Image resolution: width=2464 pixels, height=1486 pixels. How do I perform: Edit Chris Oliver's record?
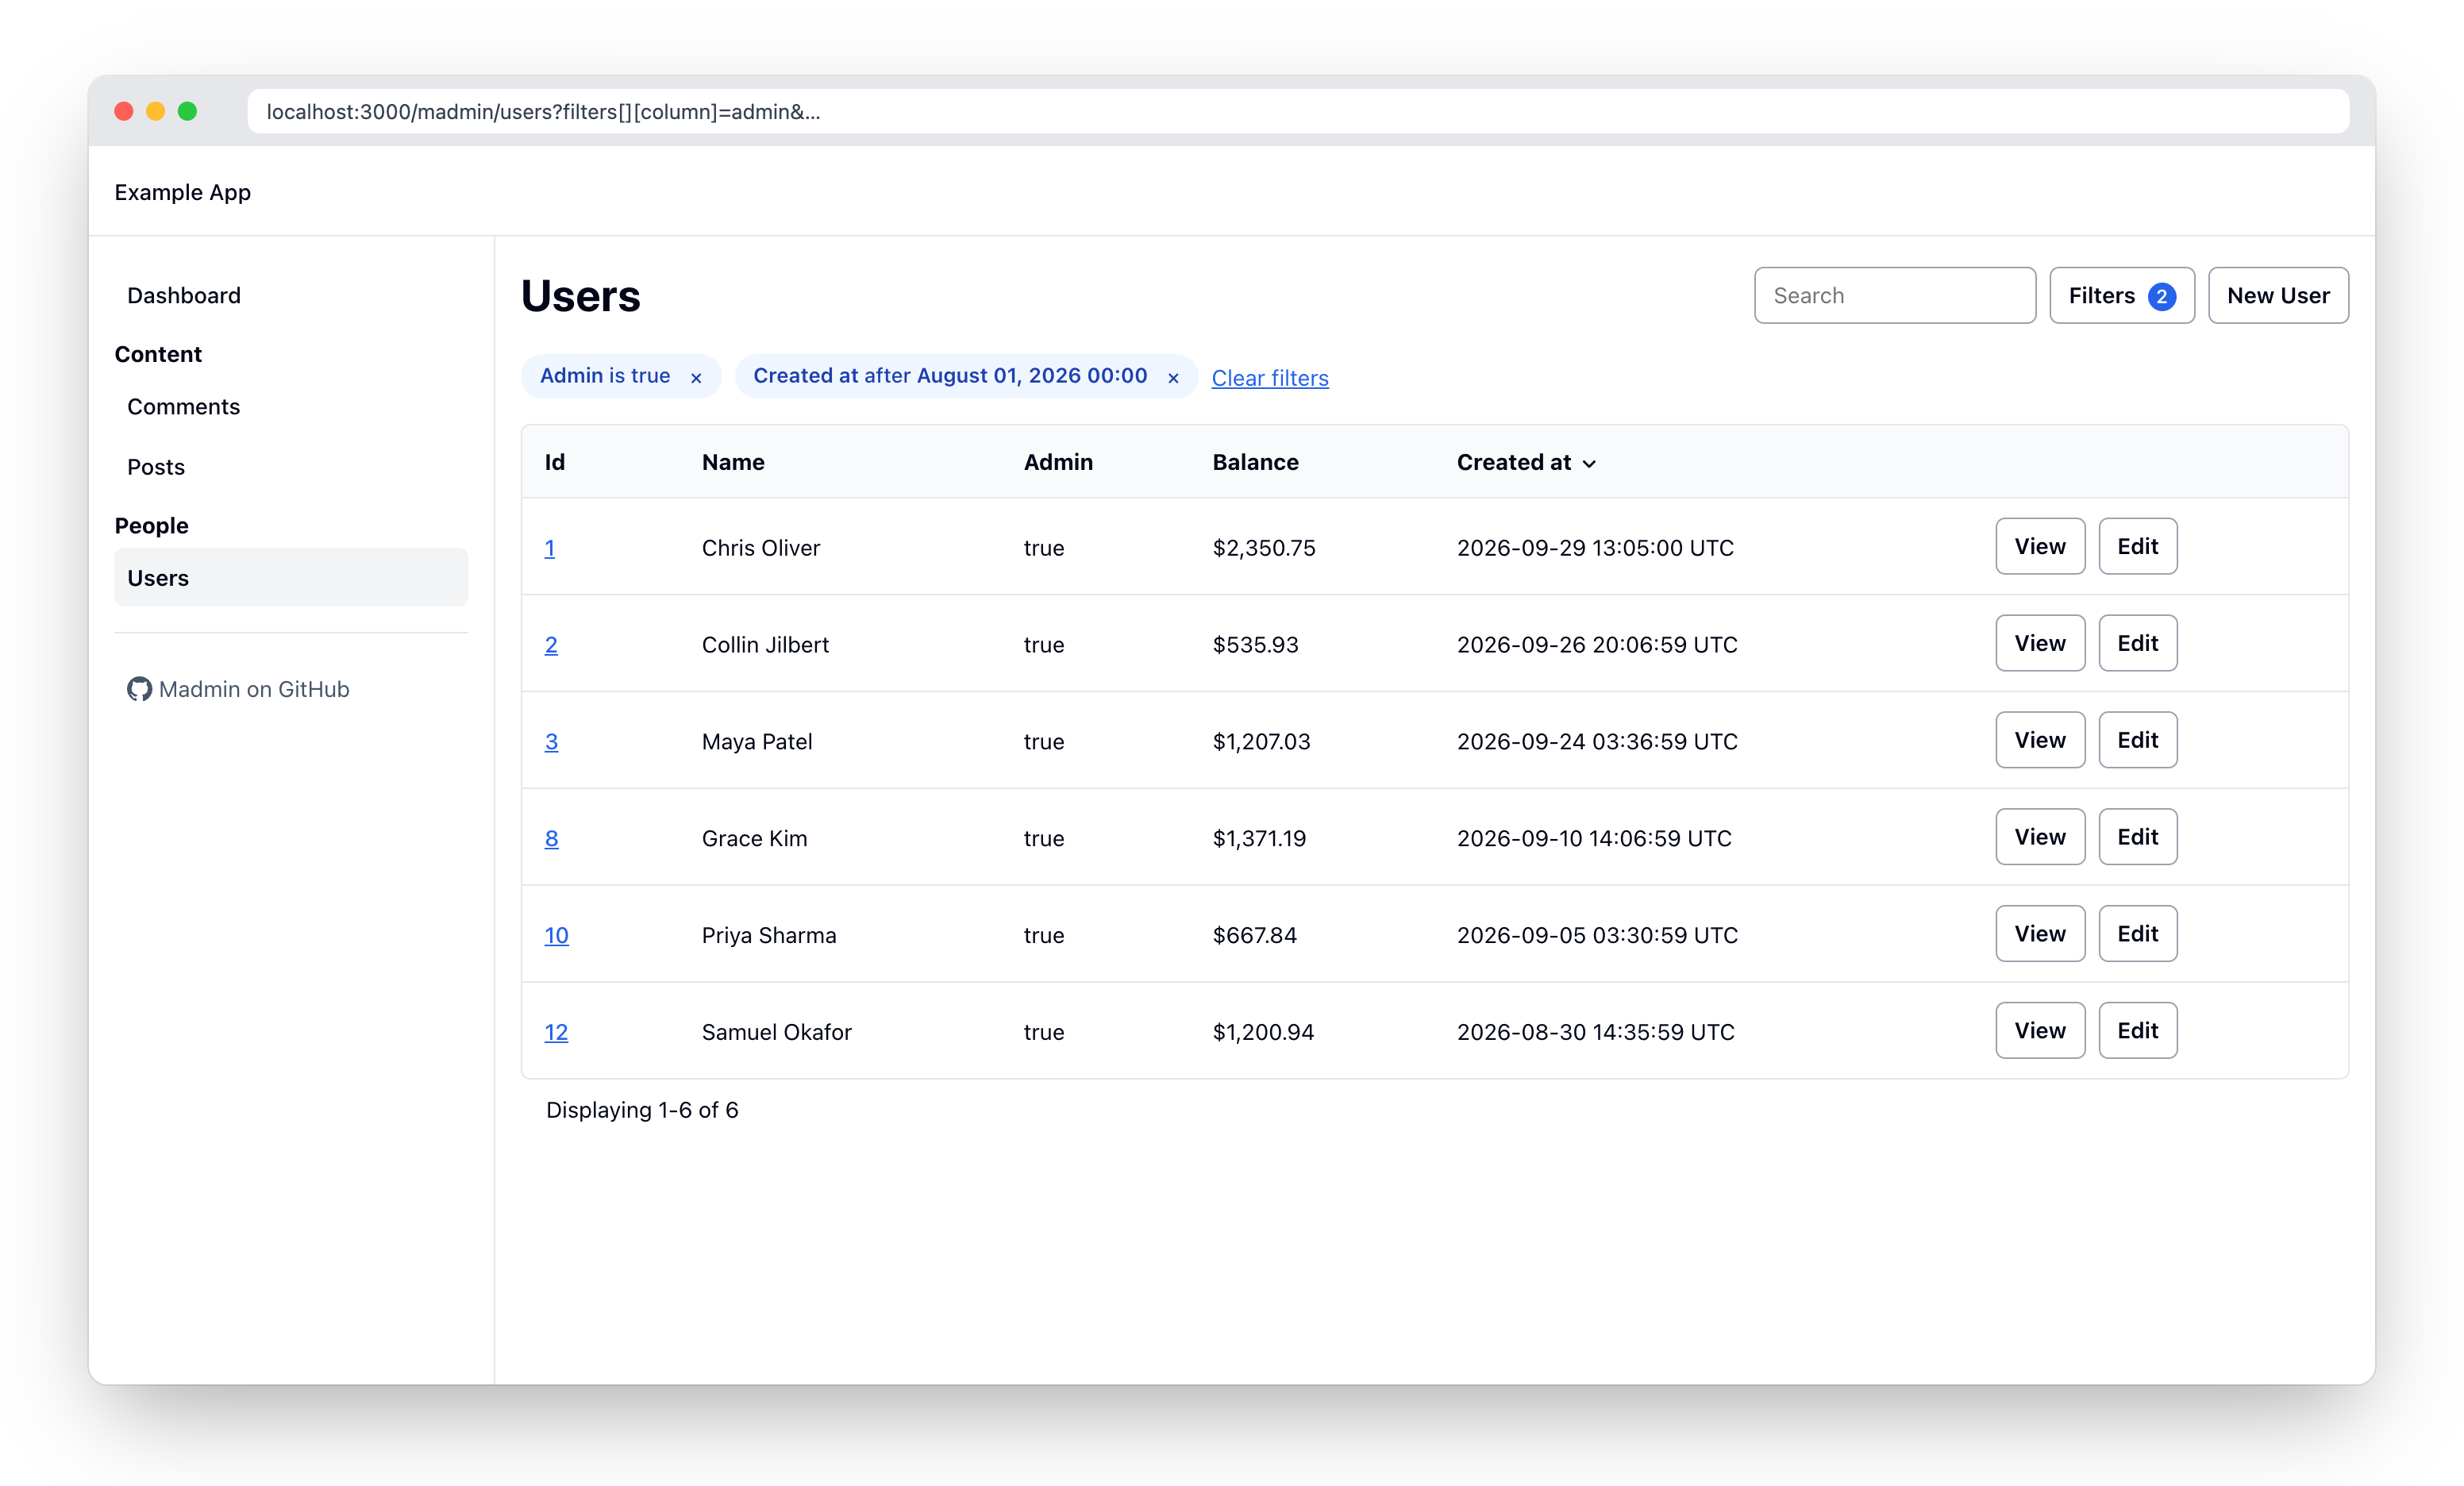pyautogui.click(x=2137, y=546)
